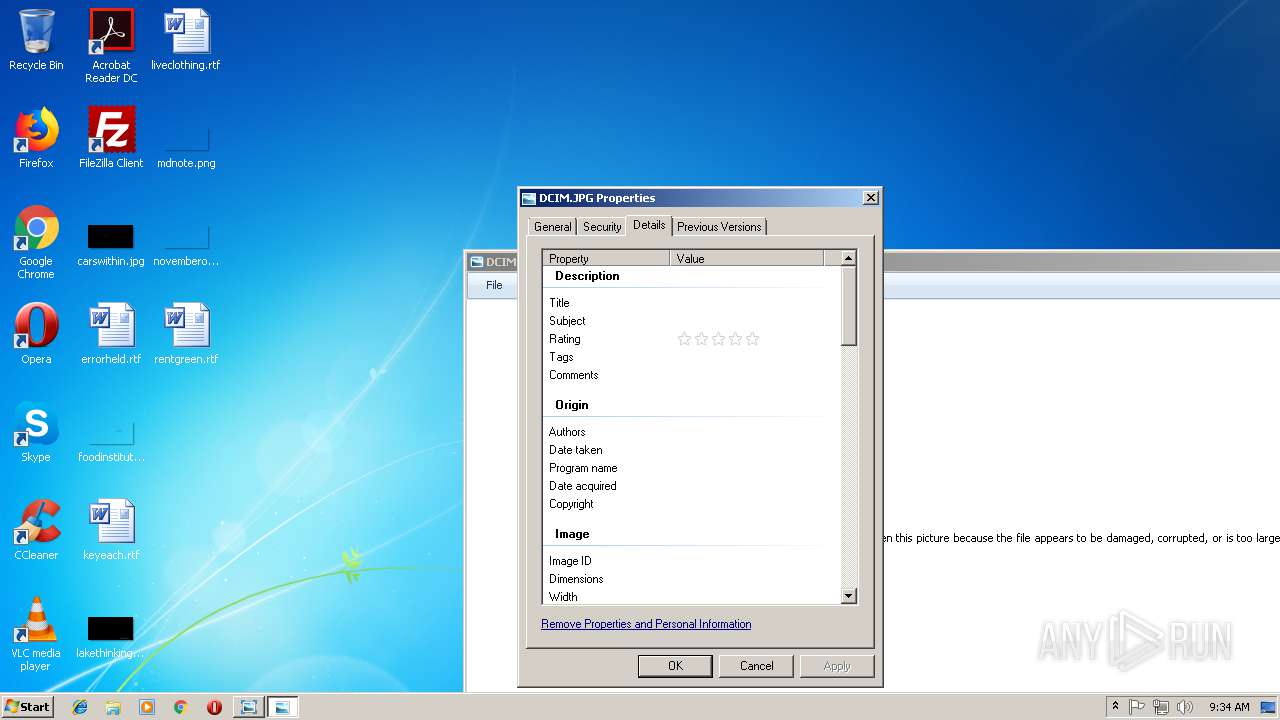
Task: Select the Skype desktop shortcut
Action: pos(36,432)
